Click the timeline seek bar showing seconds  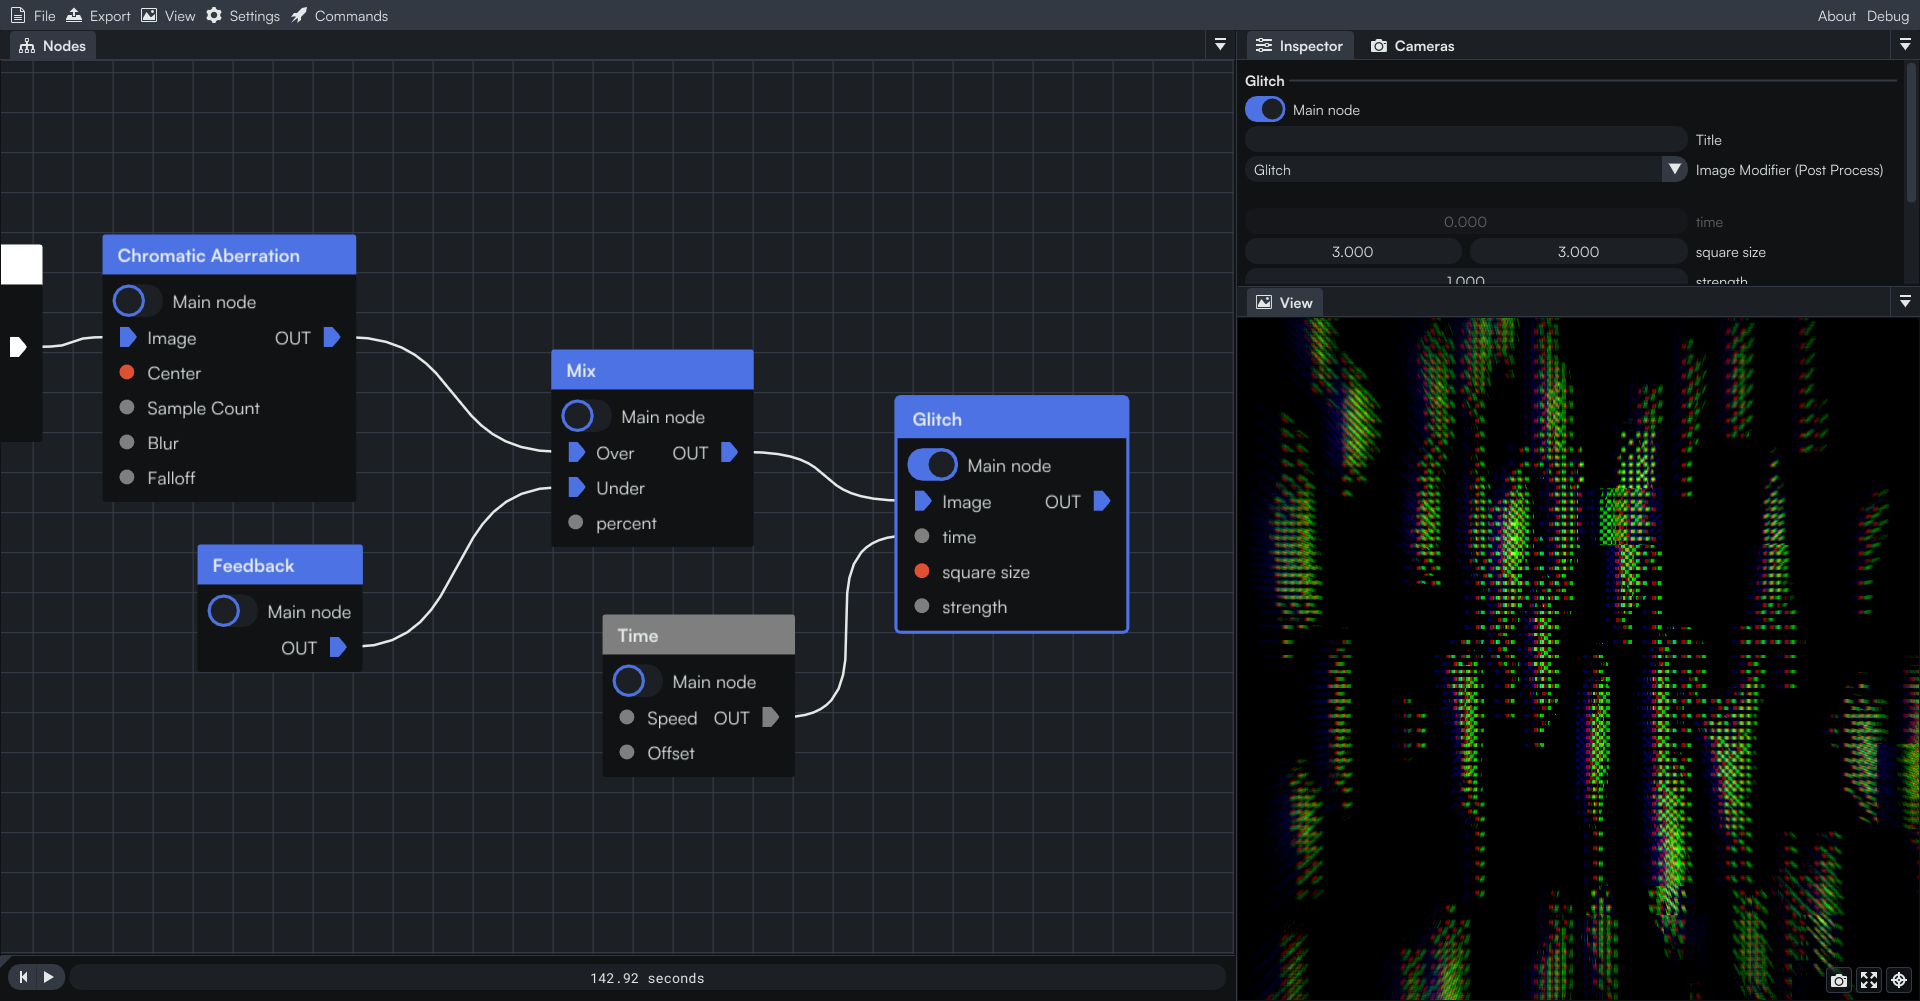pyautogui.click(x=647, y=978)
